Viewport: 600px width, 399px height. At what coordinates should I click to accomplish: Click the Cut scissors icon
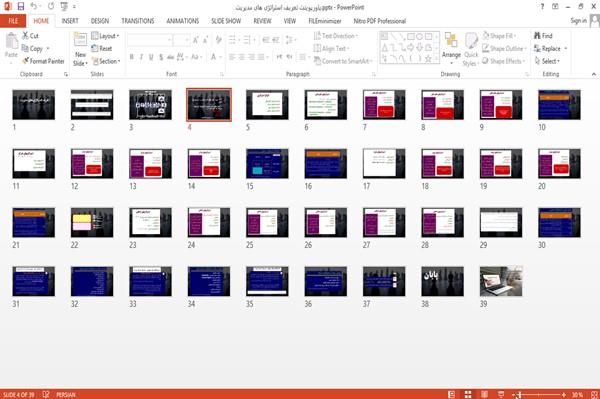pos(25,35)
